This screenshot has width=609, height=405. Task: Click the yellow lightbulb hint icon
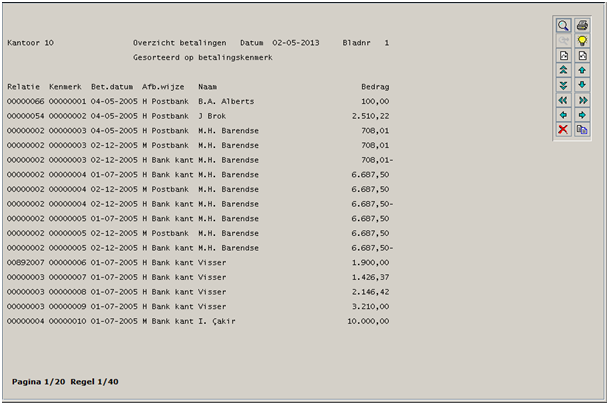[x=582, y=41]
